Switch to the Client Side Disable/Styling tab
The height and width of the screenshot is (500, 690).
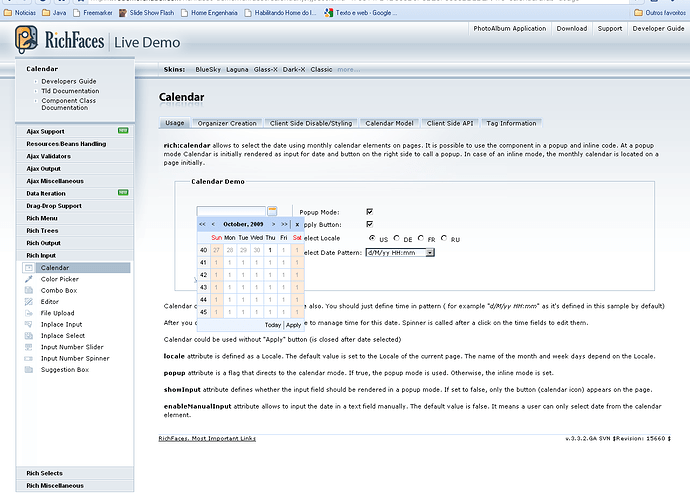click(x=311, y=124)
